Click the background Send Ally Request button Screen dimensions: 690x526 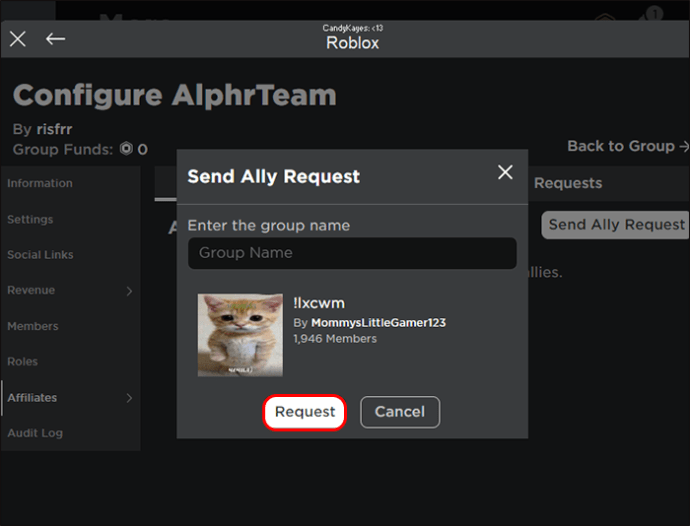pos(616,224)
